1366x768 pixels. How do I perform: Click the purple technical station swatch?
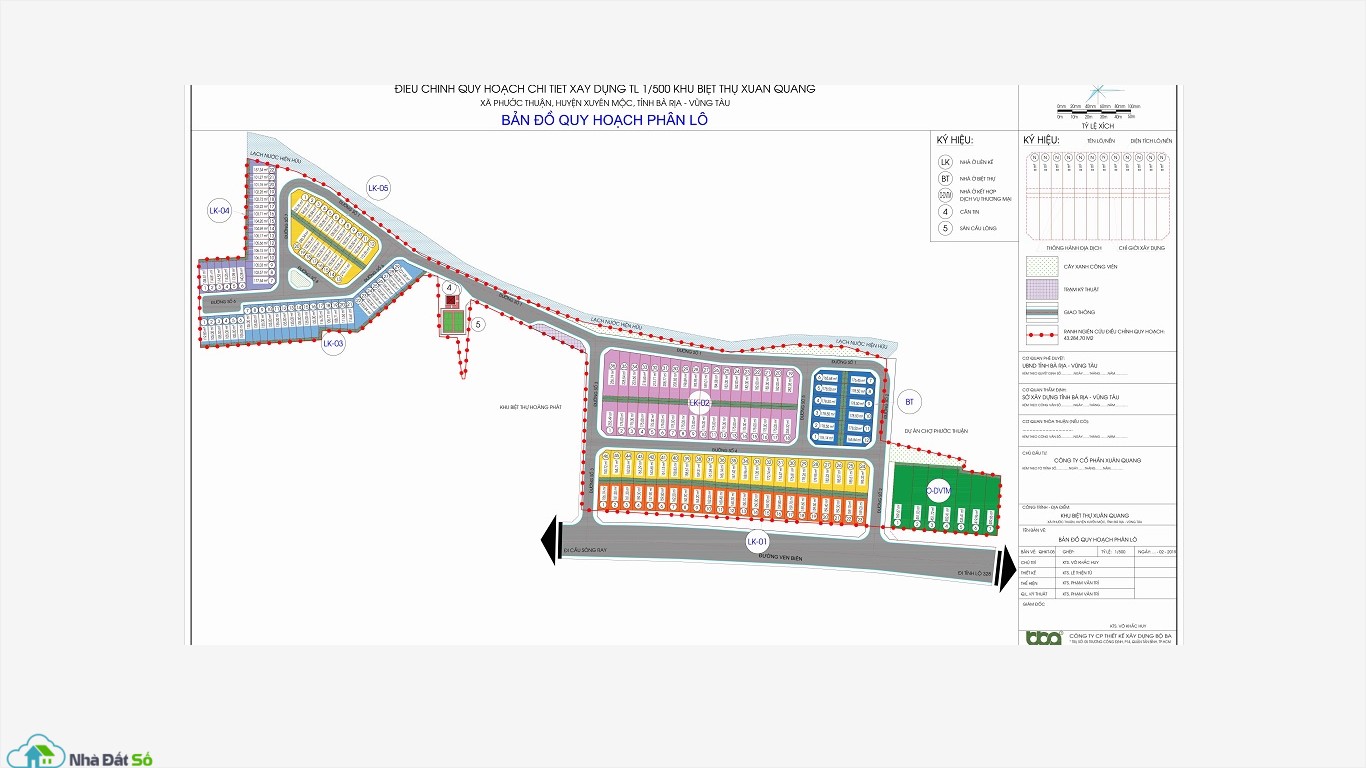click(x=1041, y=289)
